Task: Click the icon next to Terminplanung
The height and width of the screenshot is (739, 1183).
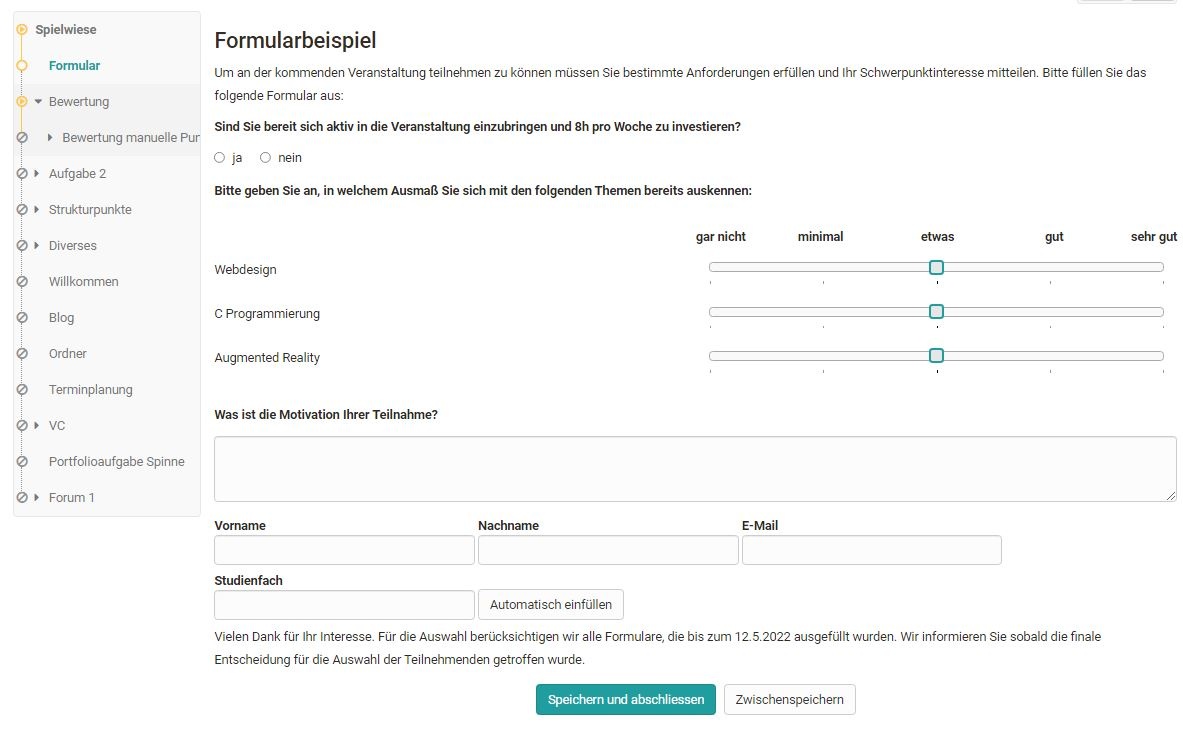Action: (x=24, y=389)
